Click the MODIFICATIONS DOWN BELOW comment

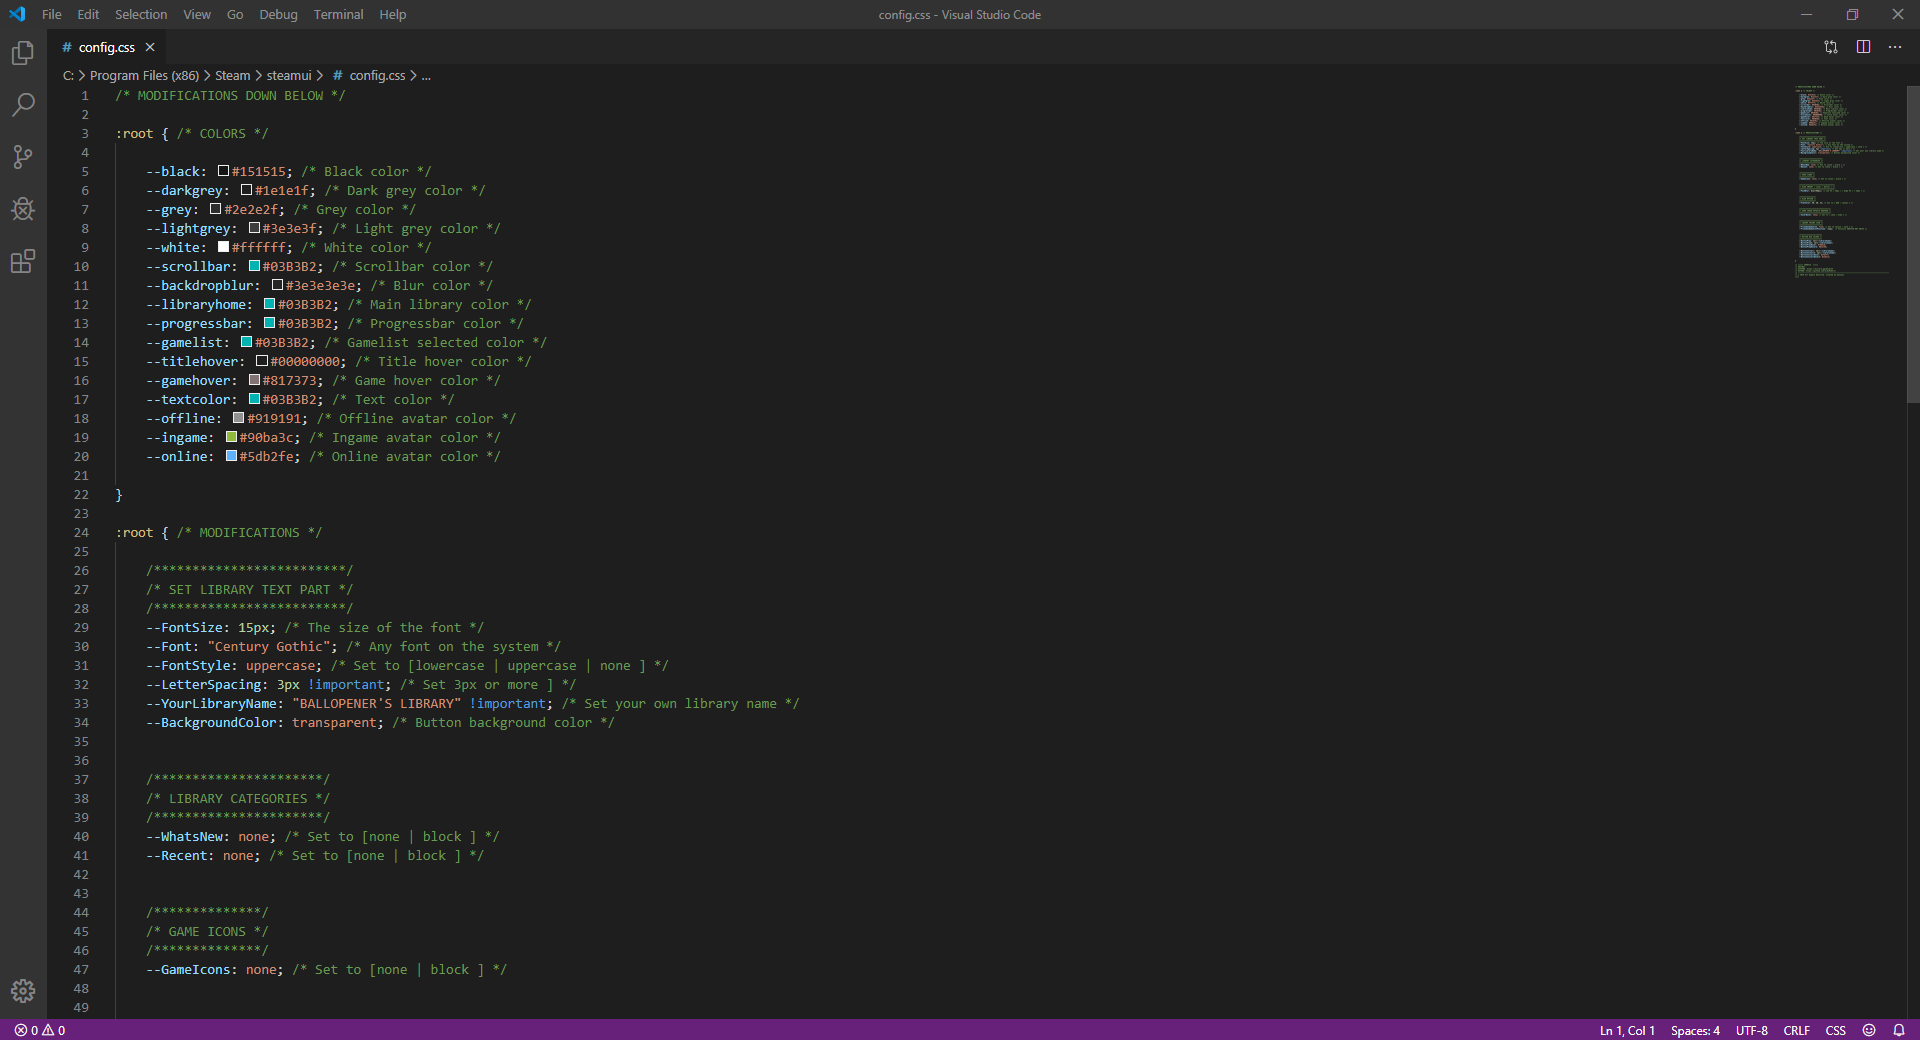(230, 96)
